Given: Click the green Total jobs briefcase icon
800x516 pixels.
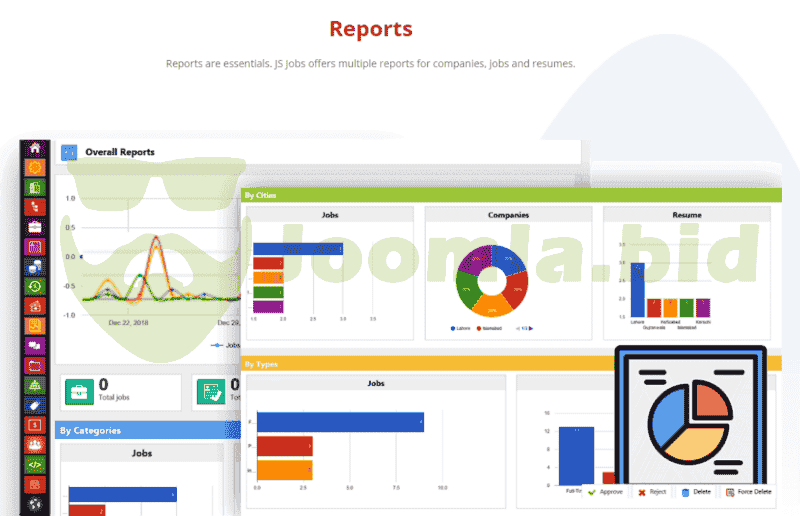Looking at the screenshot, I should pyautogui.click(x=78, y=392).
